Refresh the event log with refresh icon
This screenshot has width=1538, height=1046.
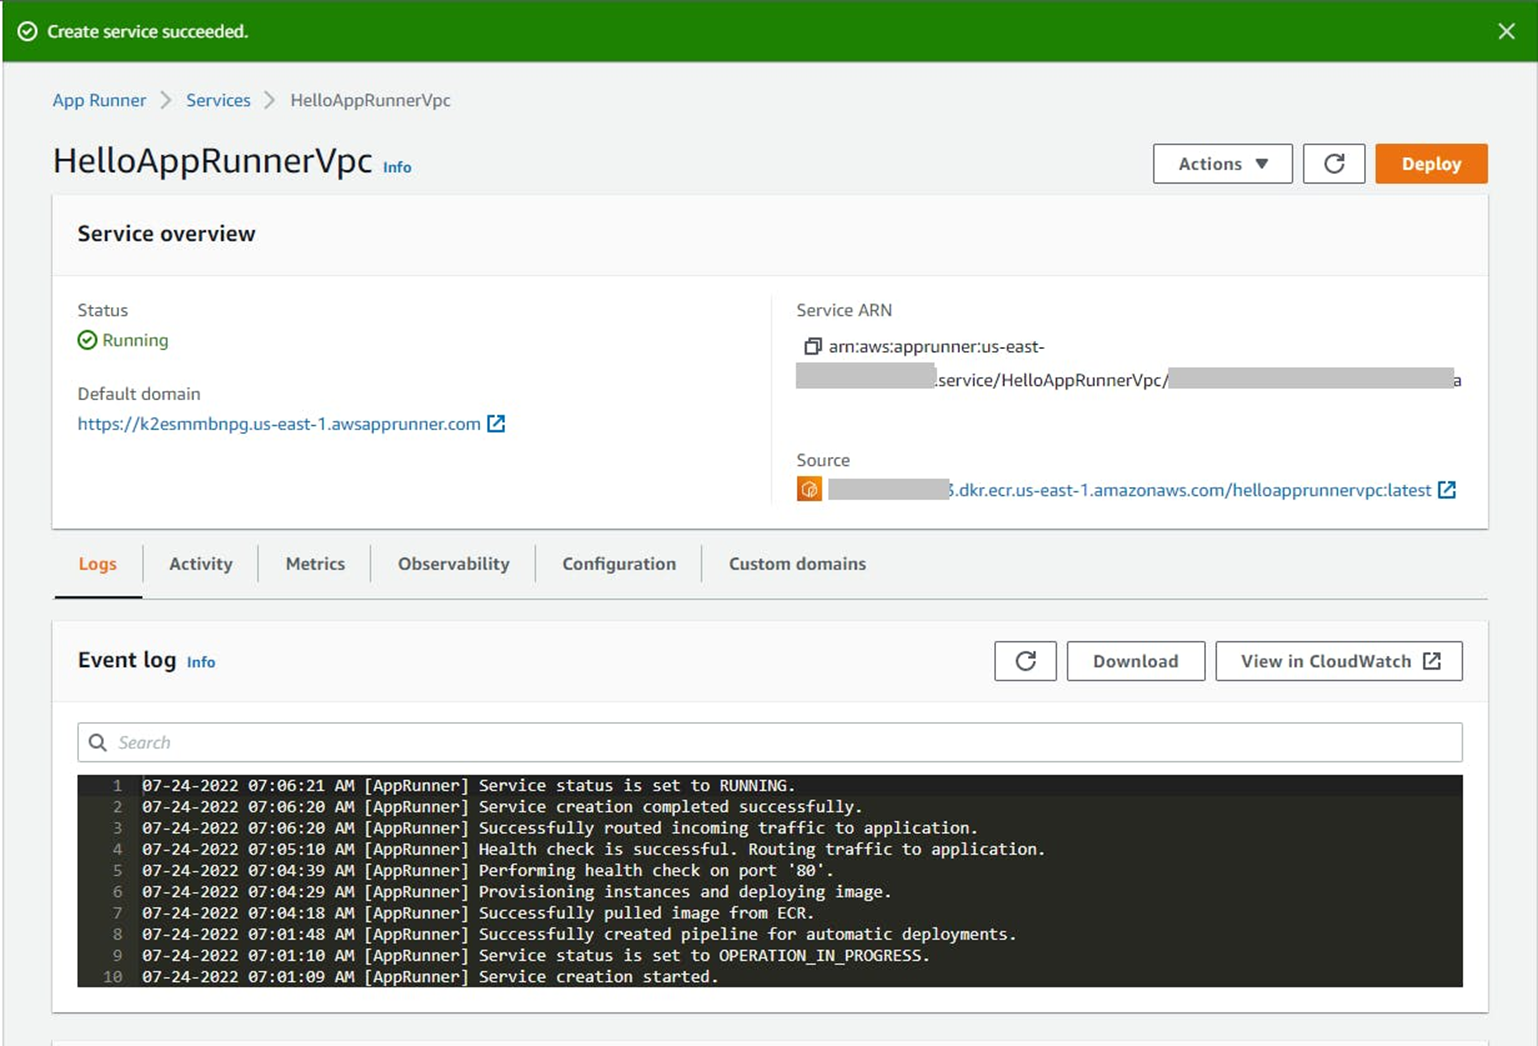[x=1025, y=661]
